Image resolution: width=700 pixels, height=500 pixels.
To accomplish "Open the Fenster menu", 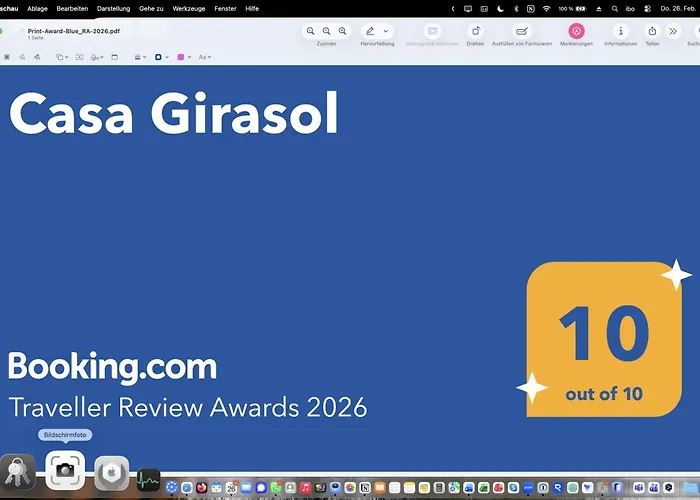I will (x=225, y=8).
